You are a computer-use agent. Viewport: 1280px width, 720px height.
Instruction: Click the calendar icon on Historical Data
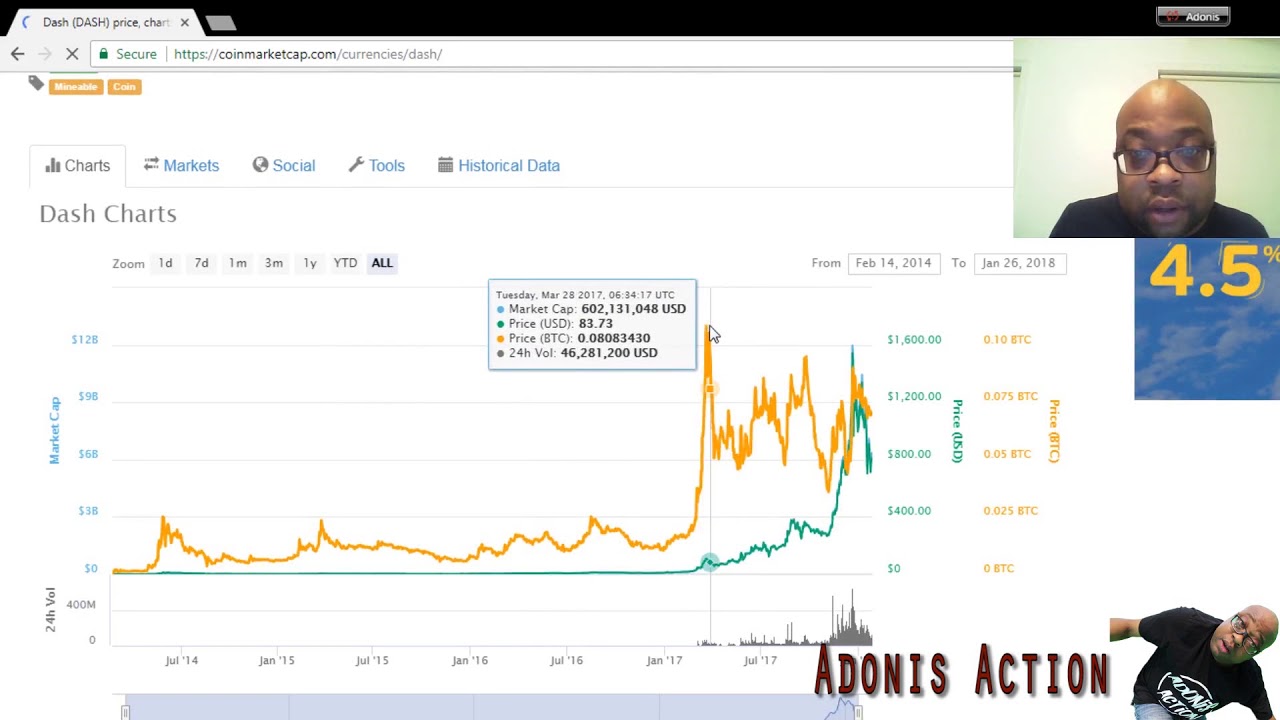tap(446, 164)
